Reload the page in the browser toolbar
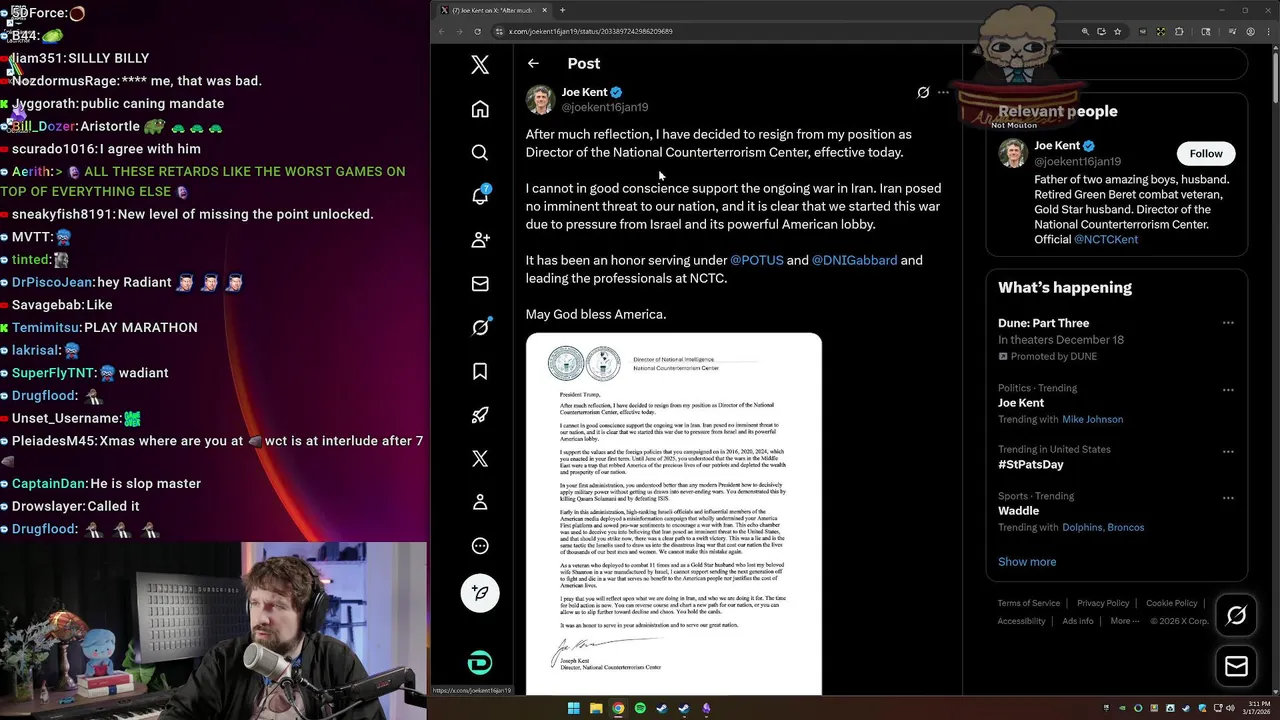Image resolution: width=1280 pixels, height=720 pixels. (x=477, y=31)
